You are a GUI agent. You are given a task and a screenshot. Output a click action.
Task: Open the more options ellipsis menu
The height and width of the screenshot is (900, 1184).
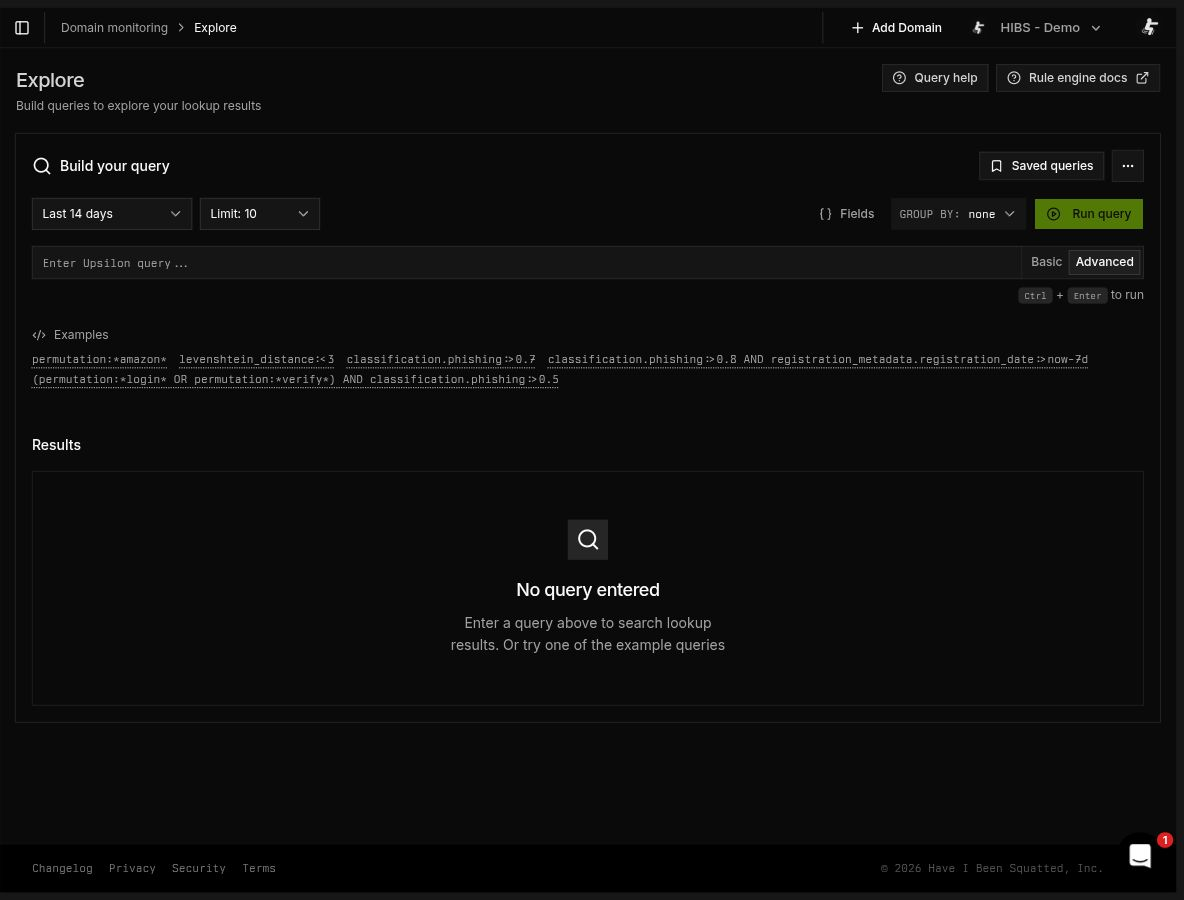click(x=1127, y=166)
